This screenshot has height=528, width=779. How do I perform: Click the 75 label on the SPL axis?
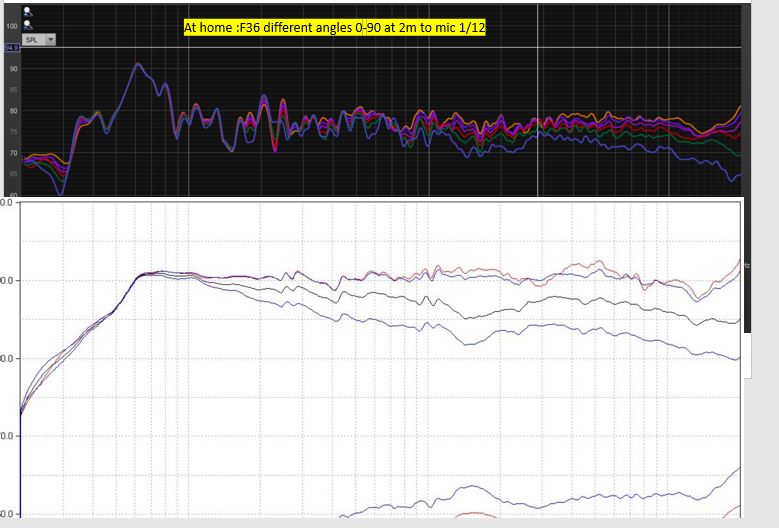(x=13, y=132)
